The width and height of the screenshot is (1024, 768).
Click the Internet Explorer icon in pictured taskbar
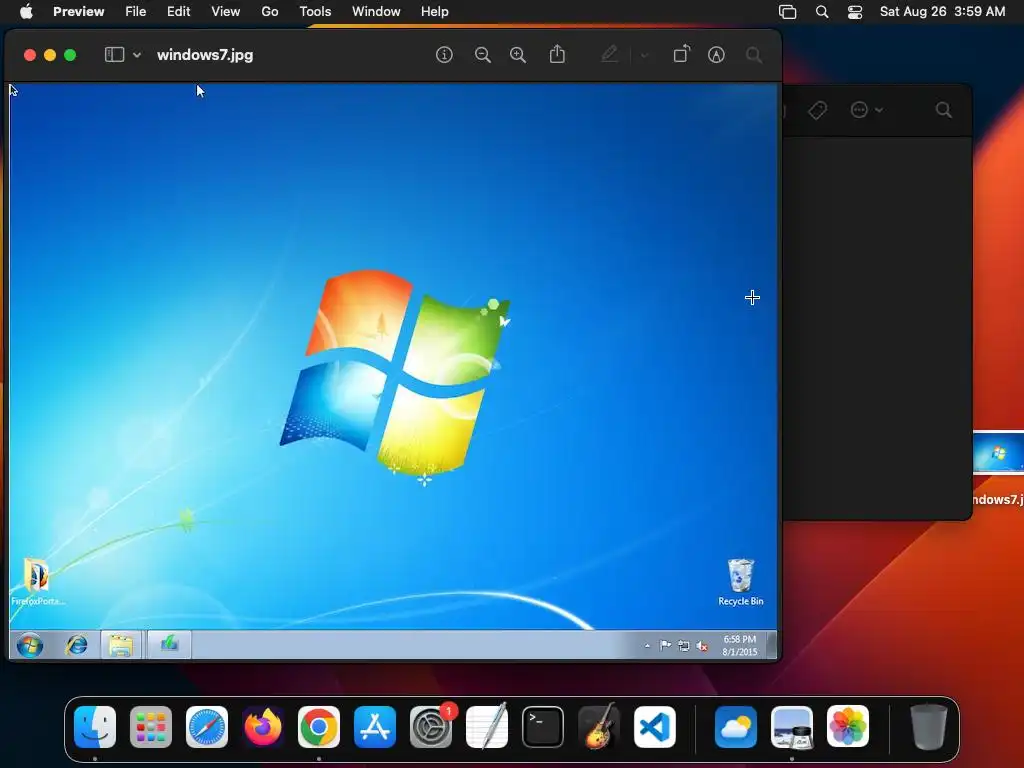(x=76, y=645)
